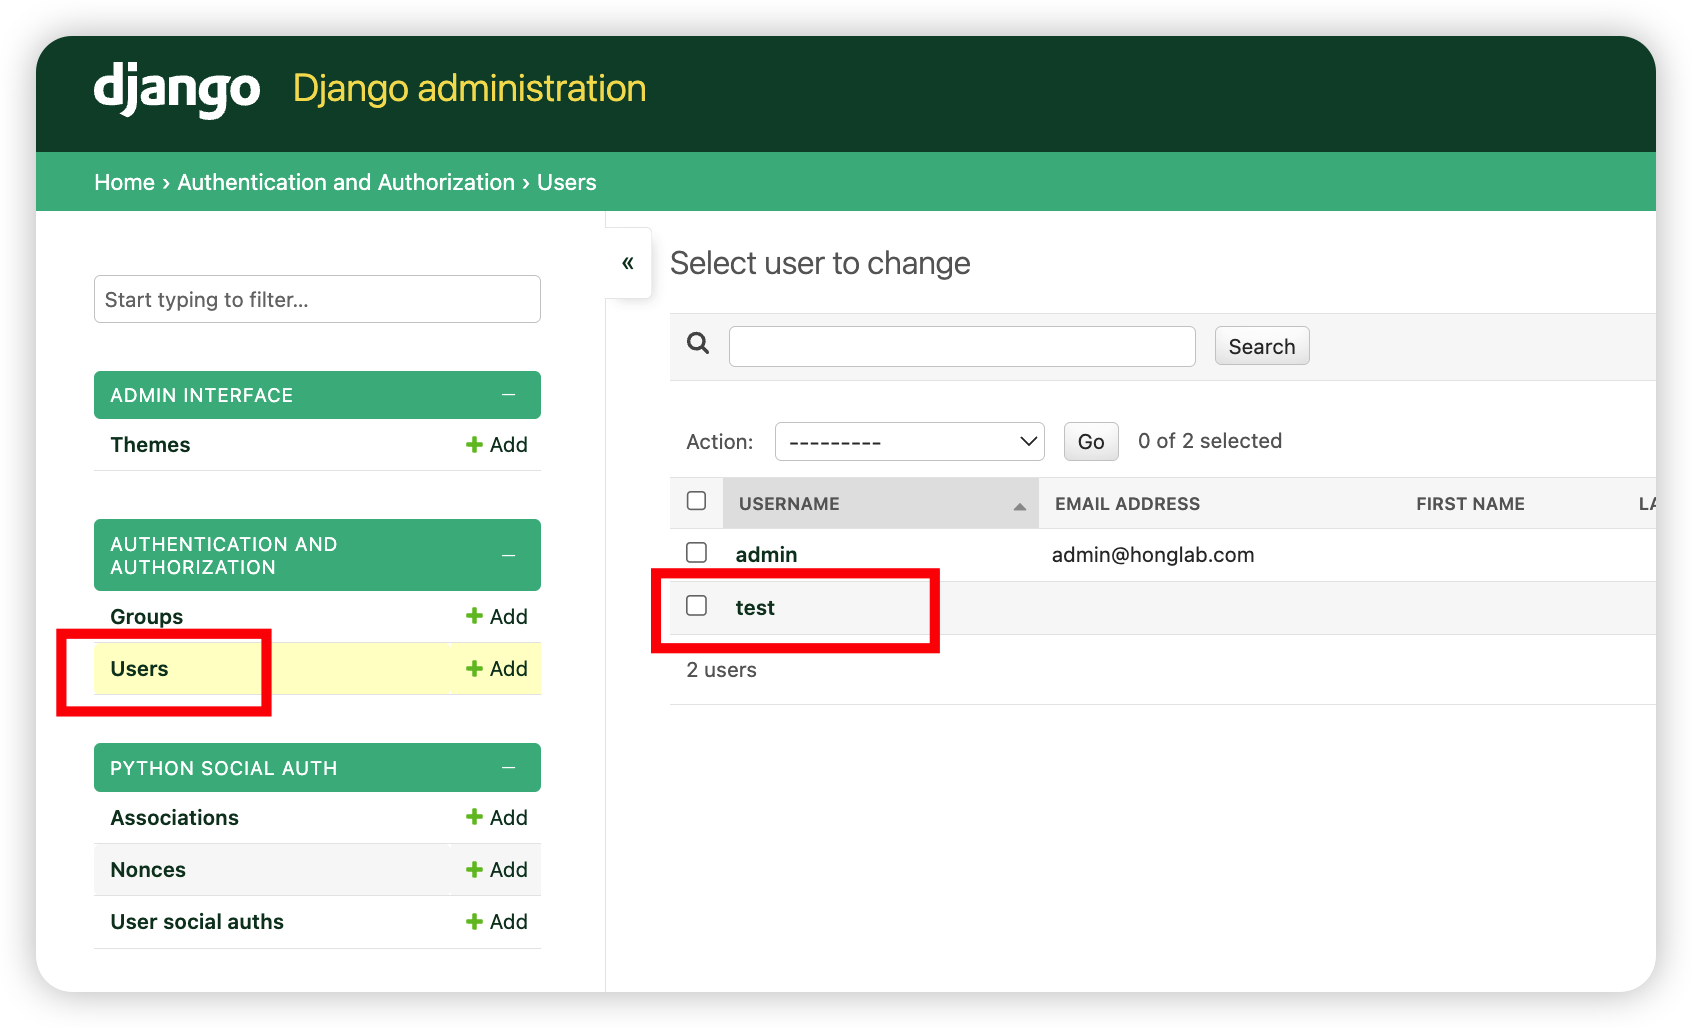1692x1028 pixels.
Task: Open Associations in sidebar
Action: tap(174, 818)
